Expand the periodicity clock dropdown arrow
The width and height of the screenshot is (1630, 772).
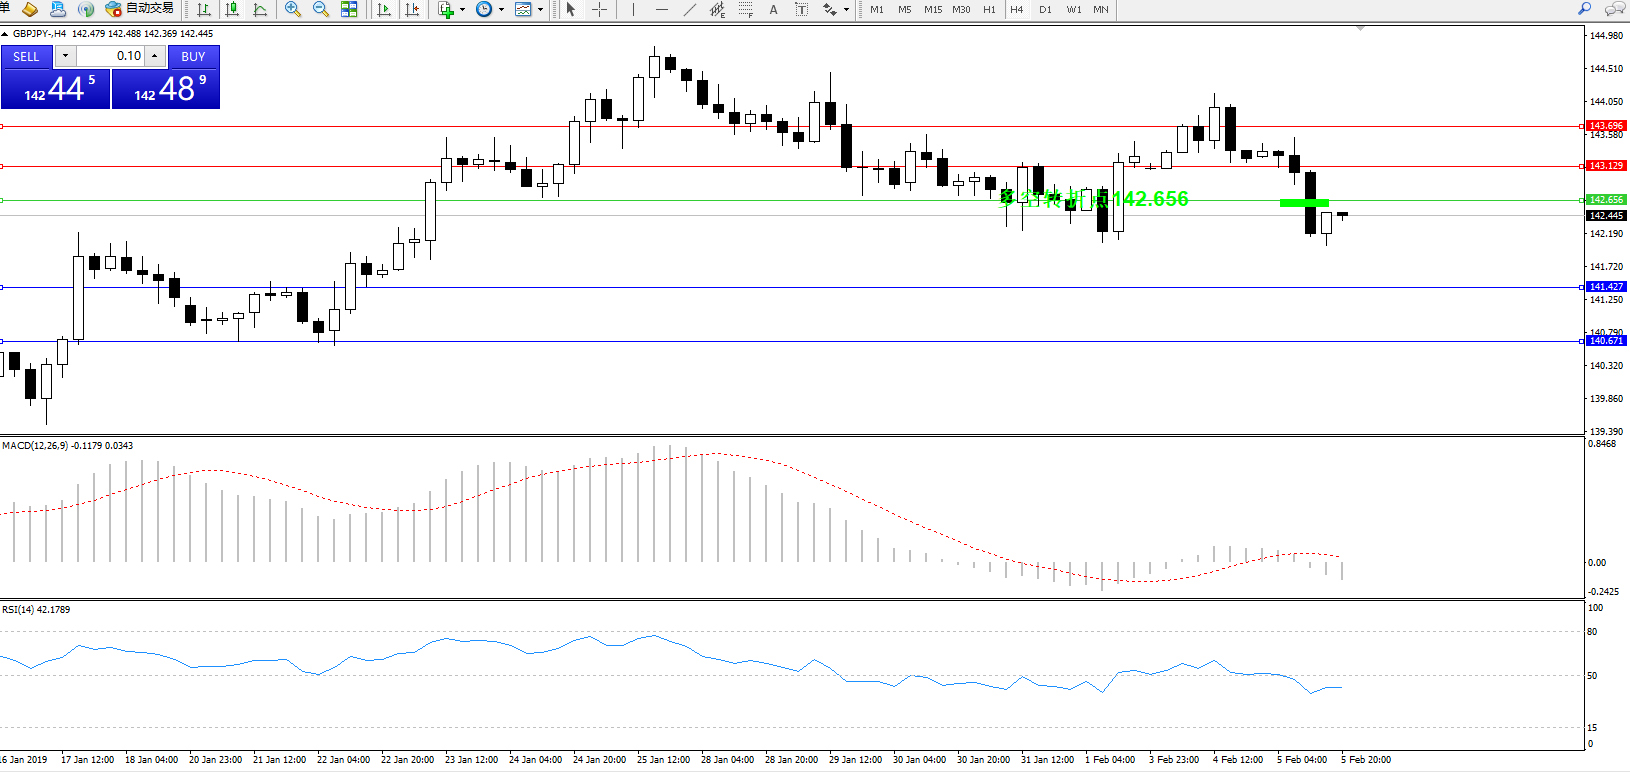click(501, 10)
